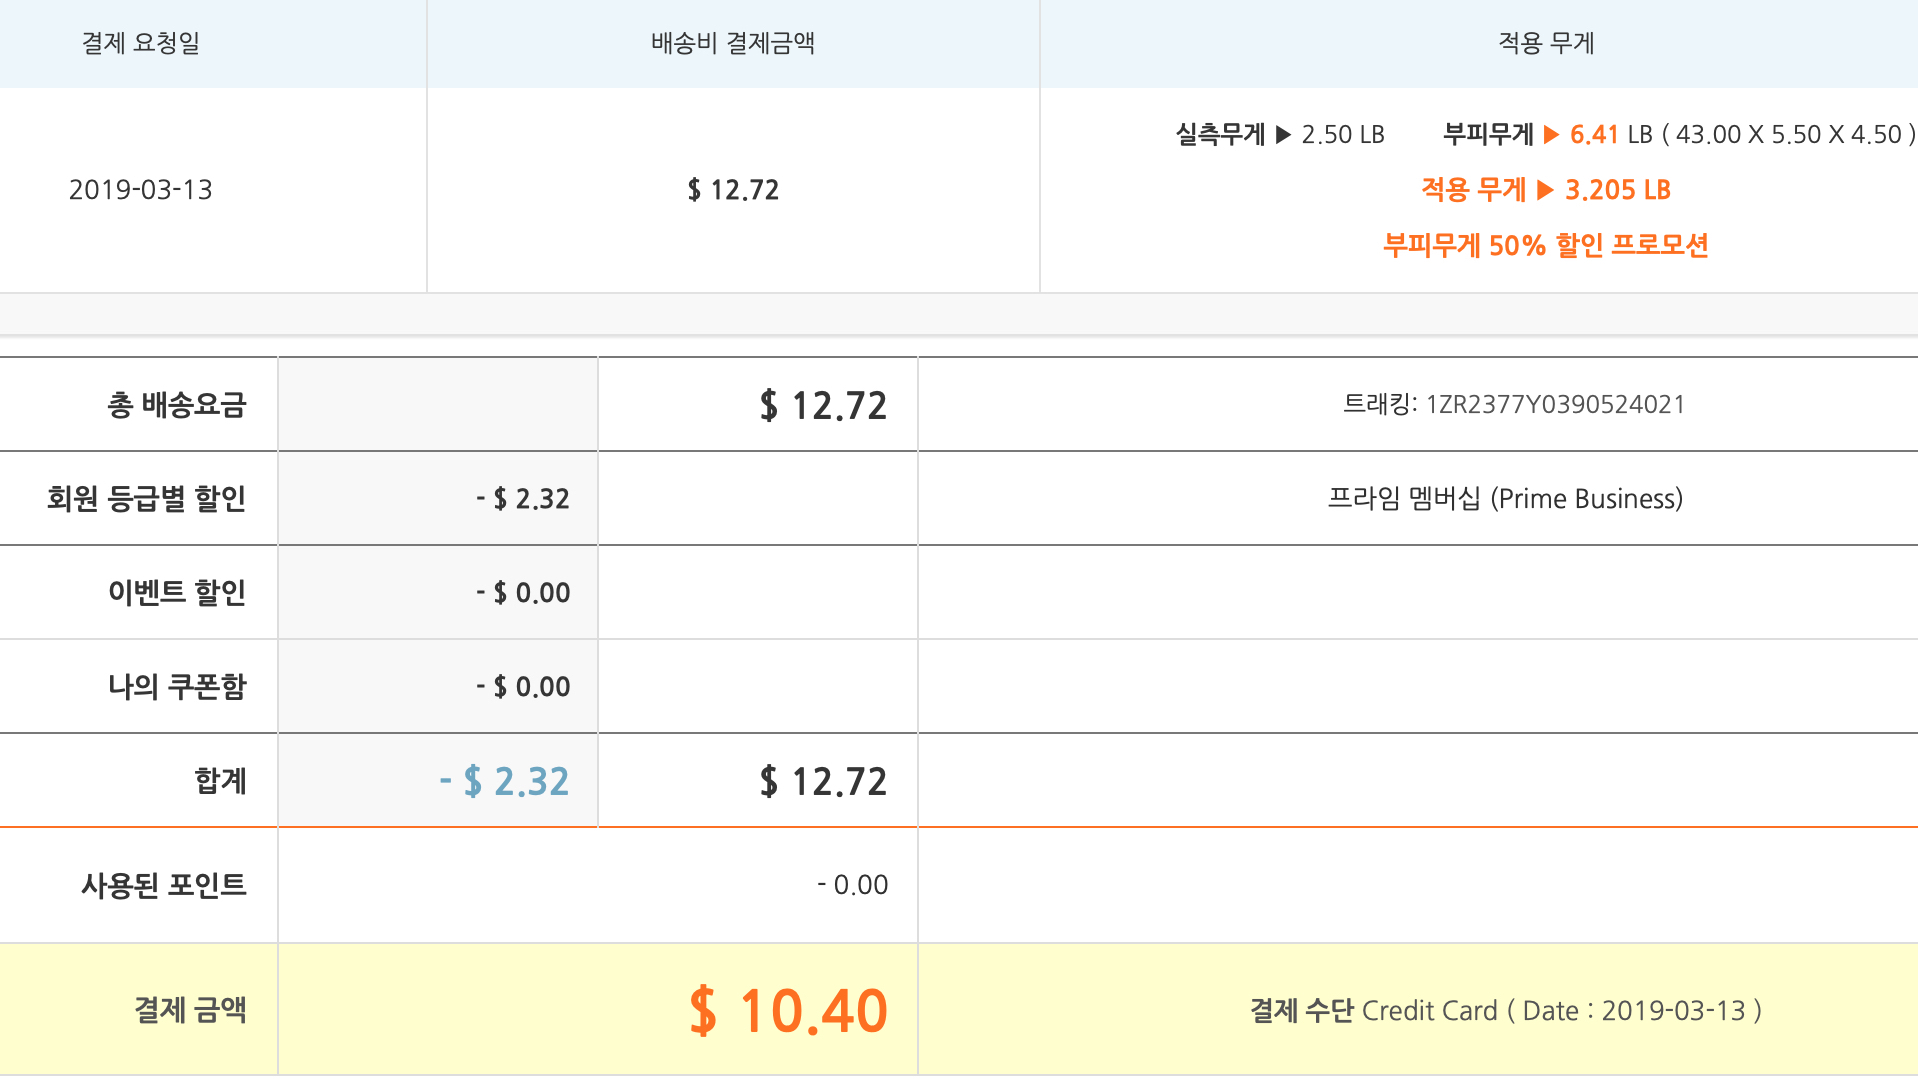Select the 프라임 멤버십 (Prime Business) text
The image size is (1918, 1086).
pos(1505,499)
